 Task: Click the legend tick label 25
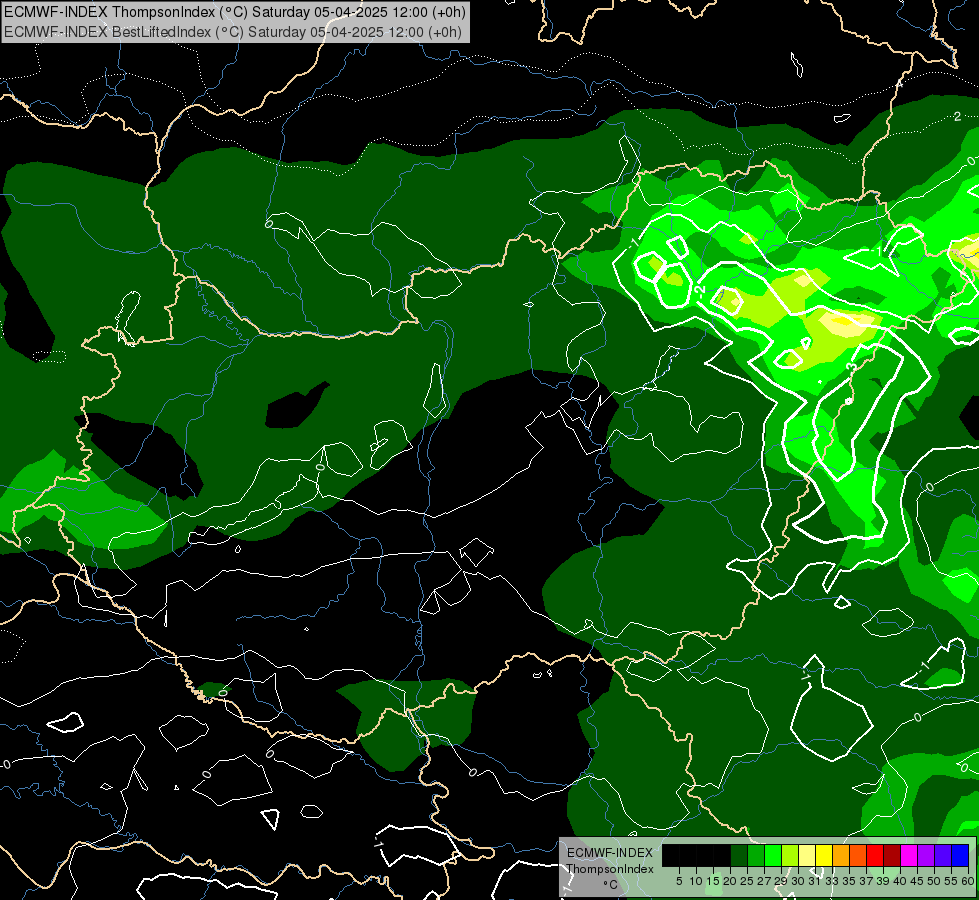coord(747,881)
